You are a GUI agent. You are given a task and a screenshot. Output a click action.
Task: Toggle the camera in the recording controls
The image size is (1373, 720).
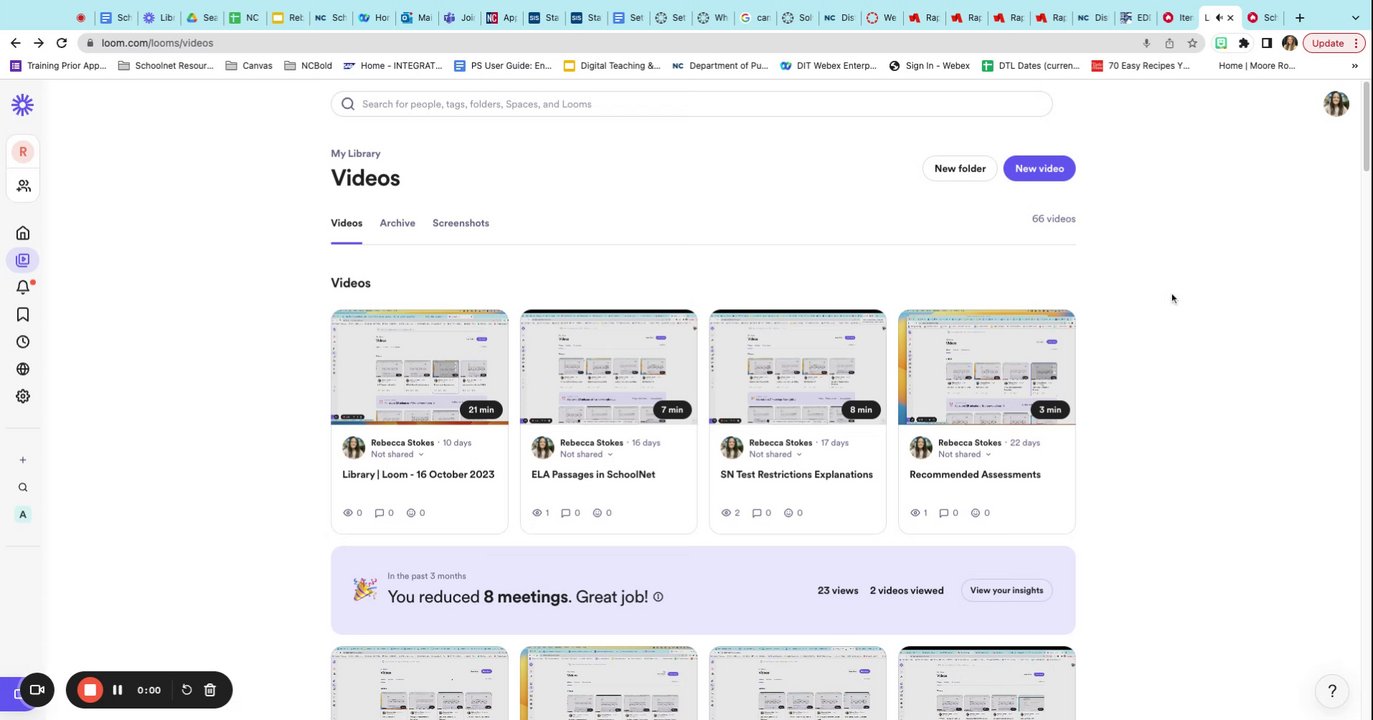tap(37, 690)
